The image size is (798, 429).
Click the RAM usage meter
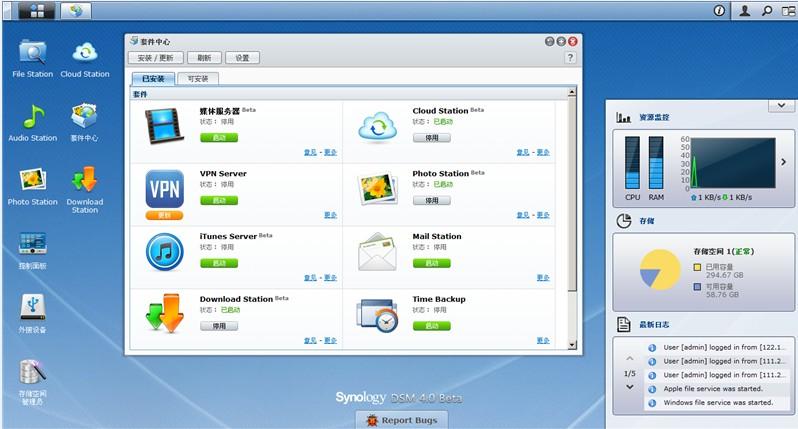click(656, 163)
